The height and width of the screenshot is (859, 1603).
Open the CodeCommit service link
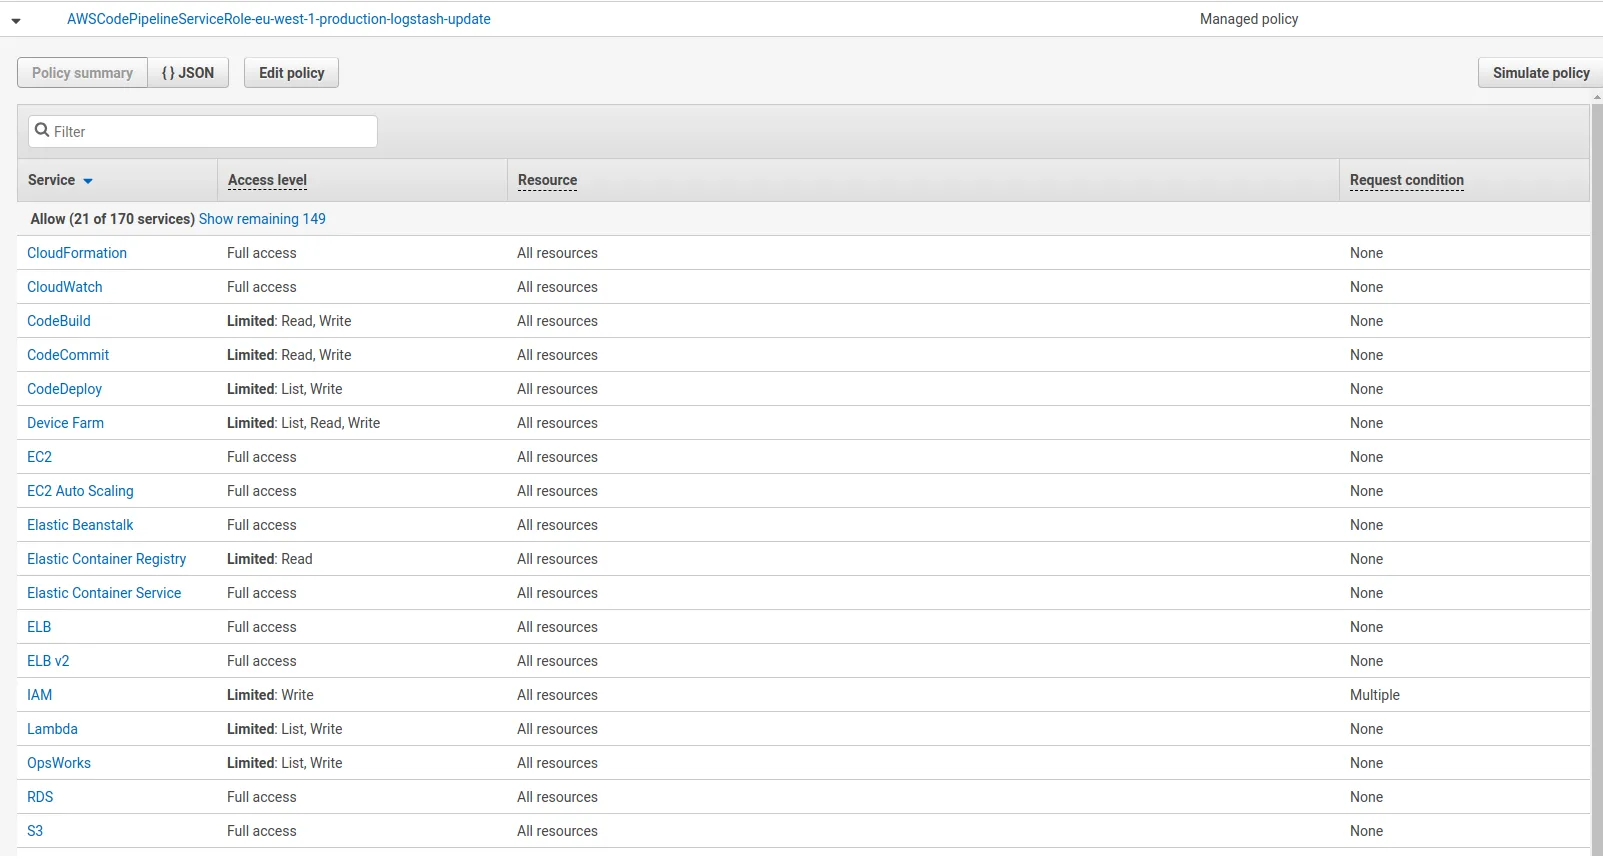tap(68, 355)
